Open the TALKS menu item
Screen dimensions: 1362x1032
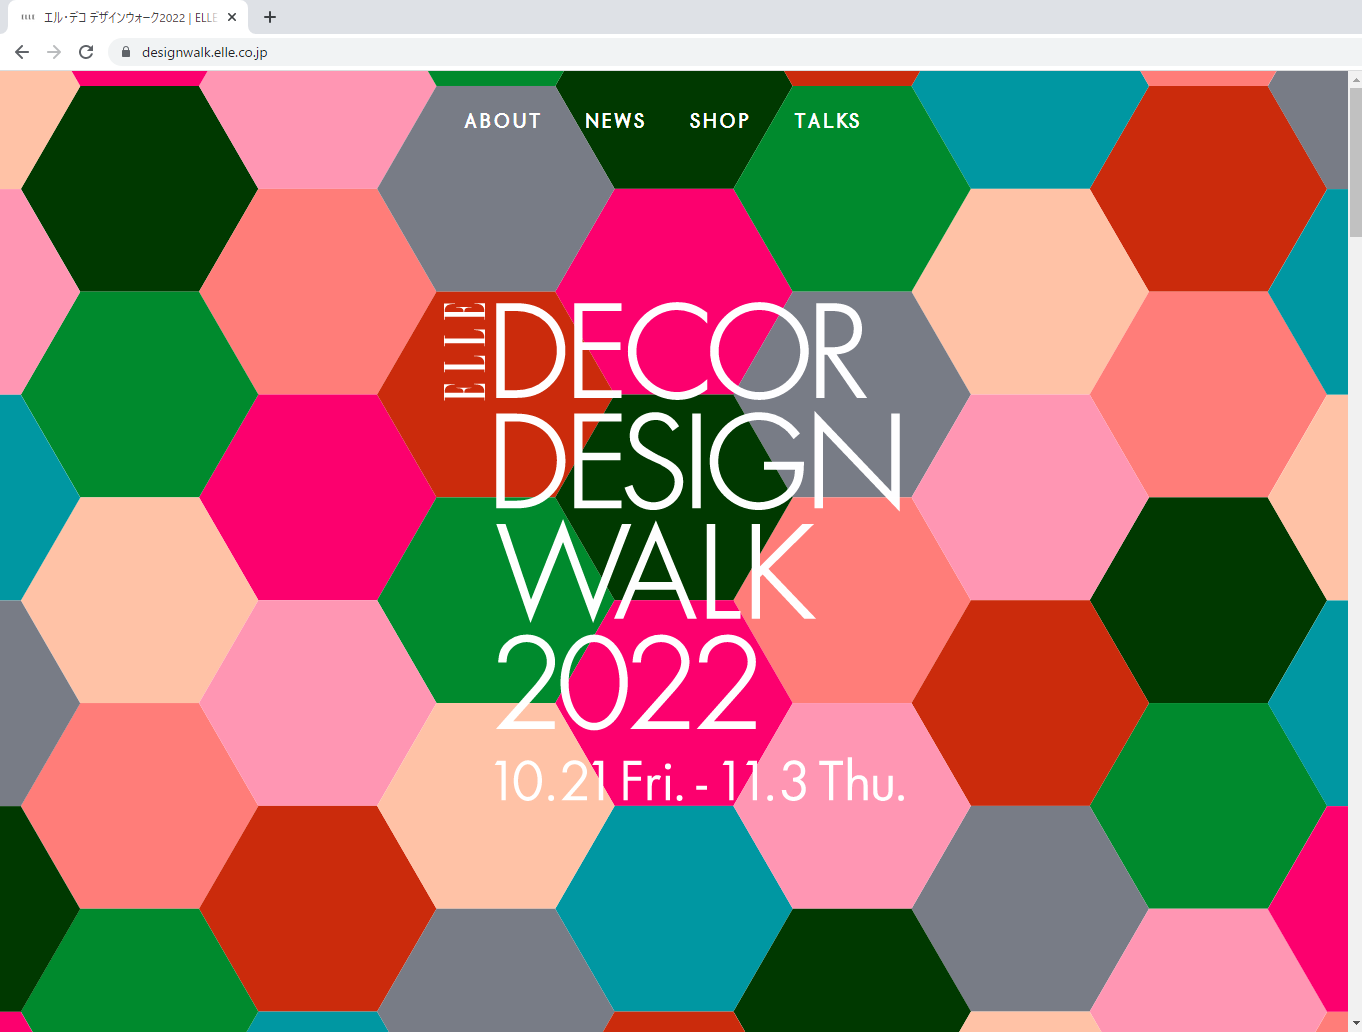828,121
